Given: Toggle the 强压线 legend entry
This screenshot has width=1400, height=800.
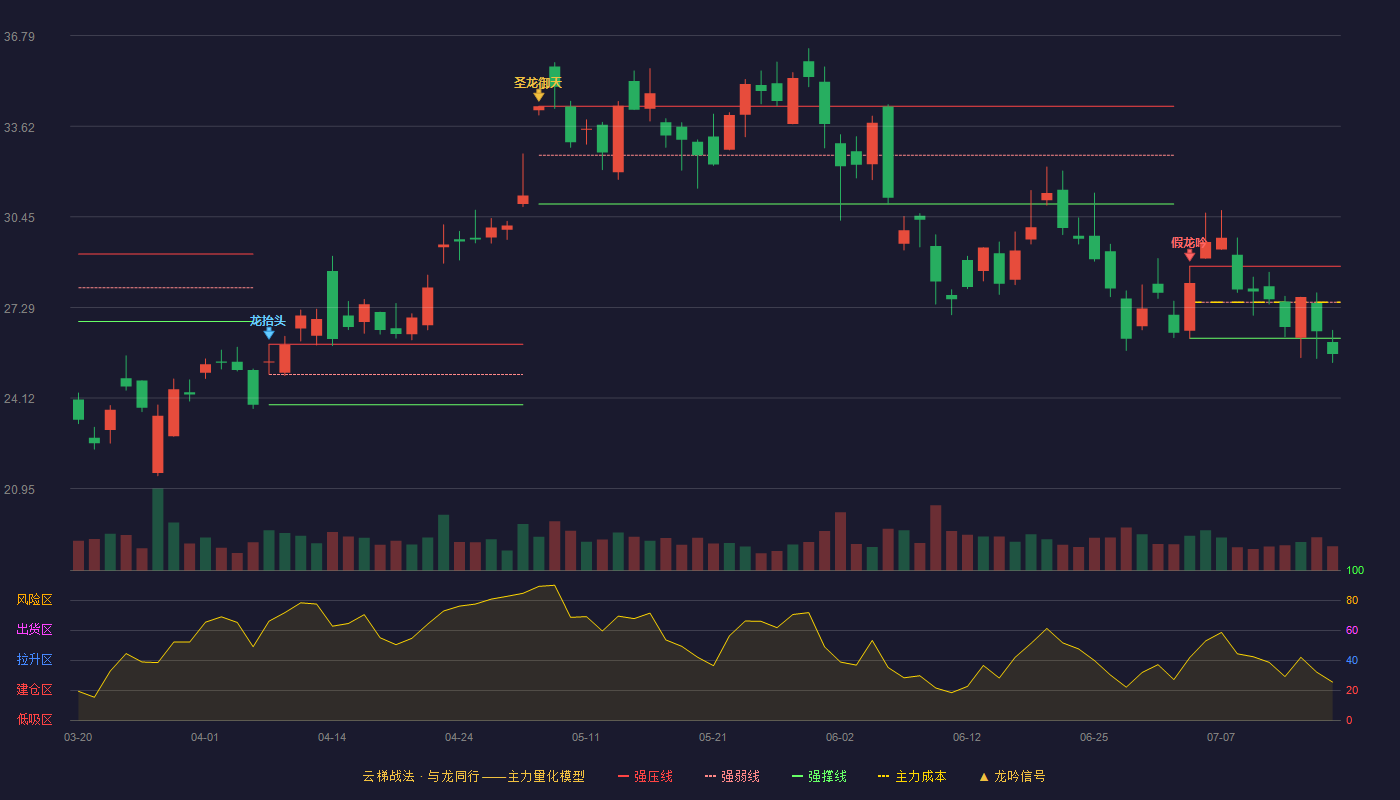Looking at the screenshot, I should 645,776.
